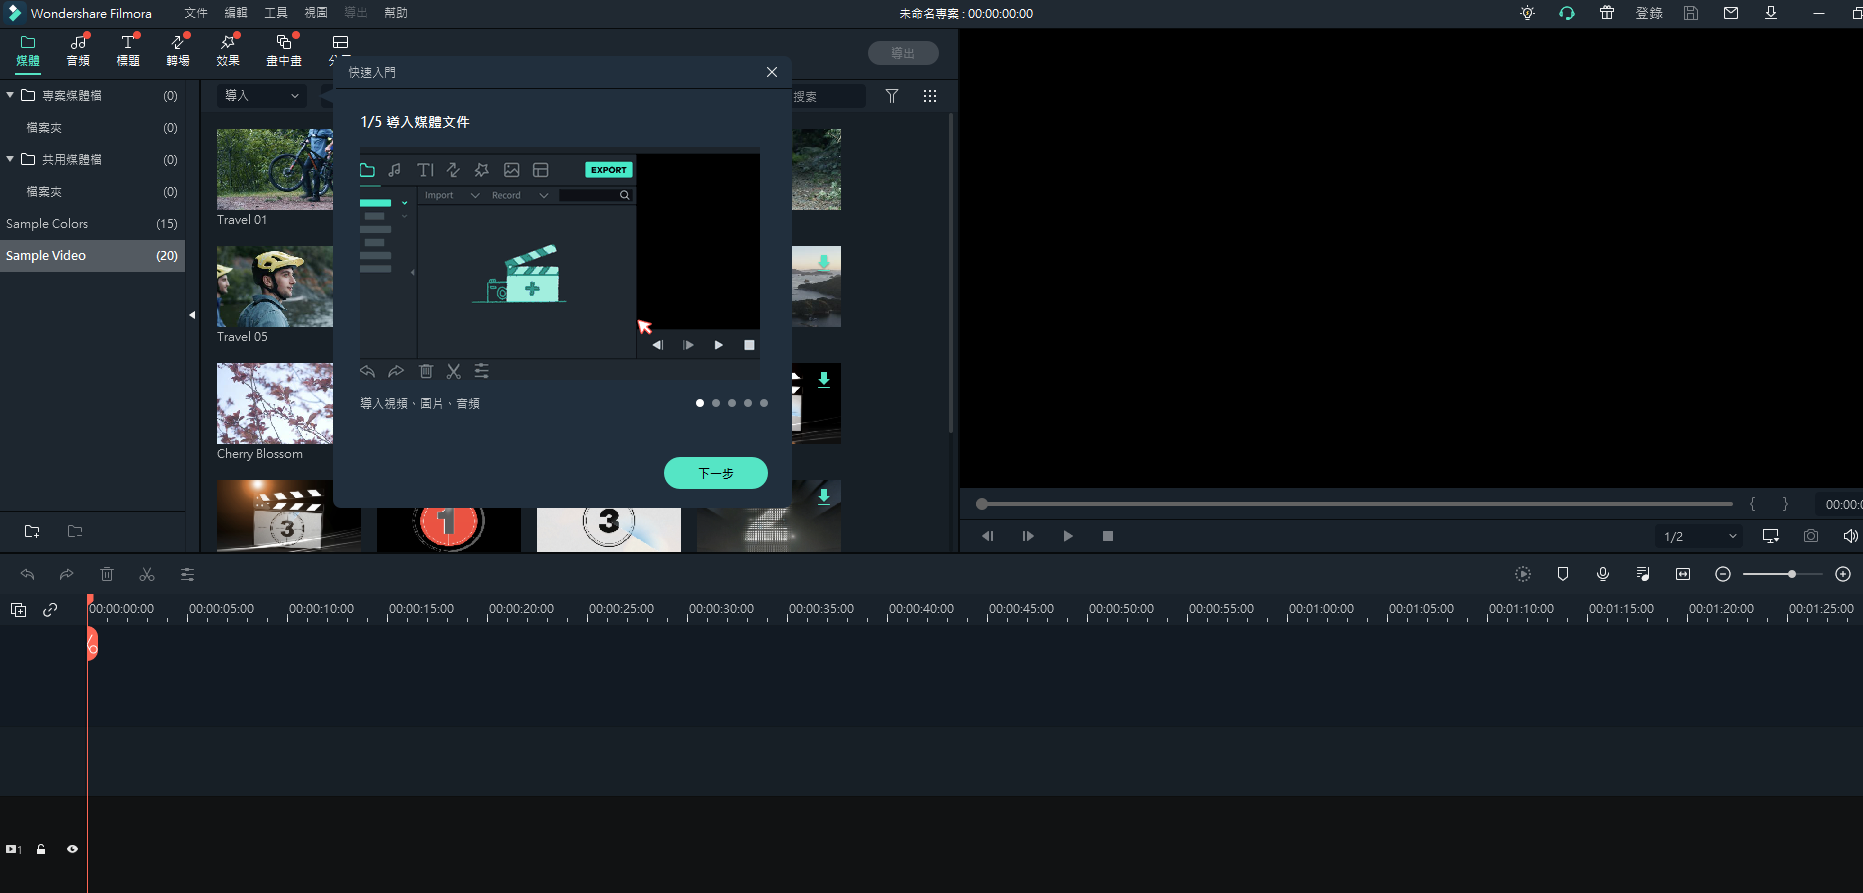
Task: Open the 文件 menu
Action: [196, 13]
